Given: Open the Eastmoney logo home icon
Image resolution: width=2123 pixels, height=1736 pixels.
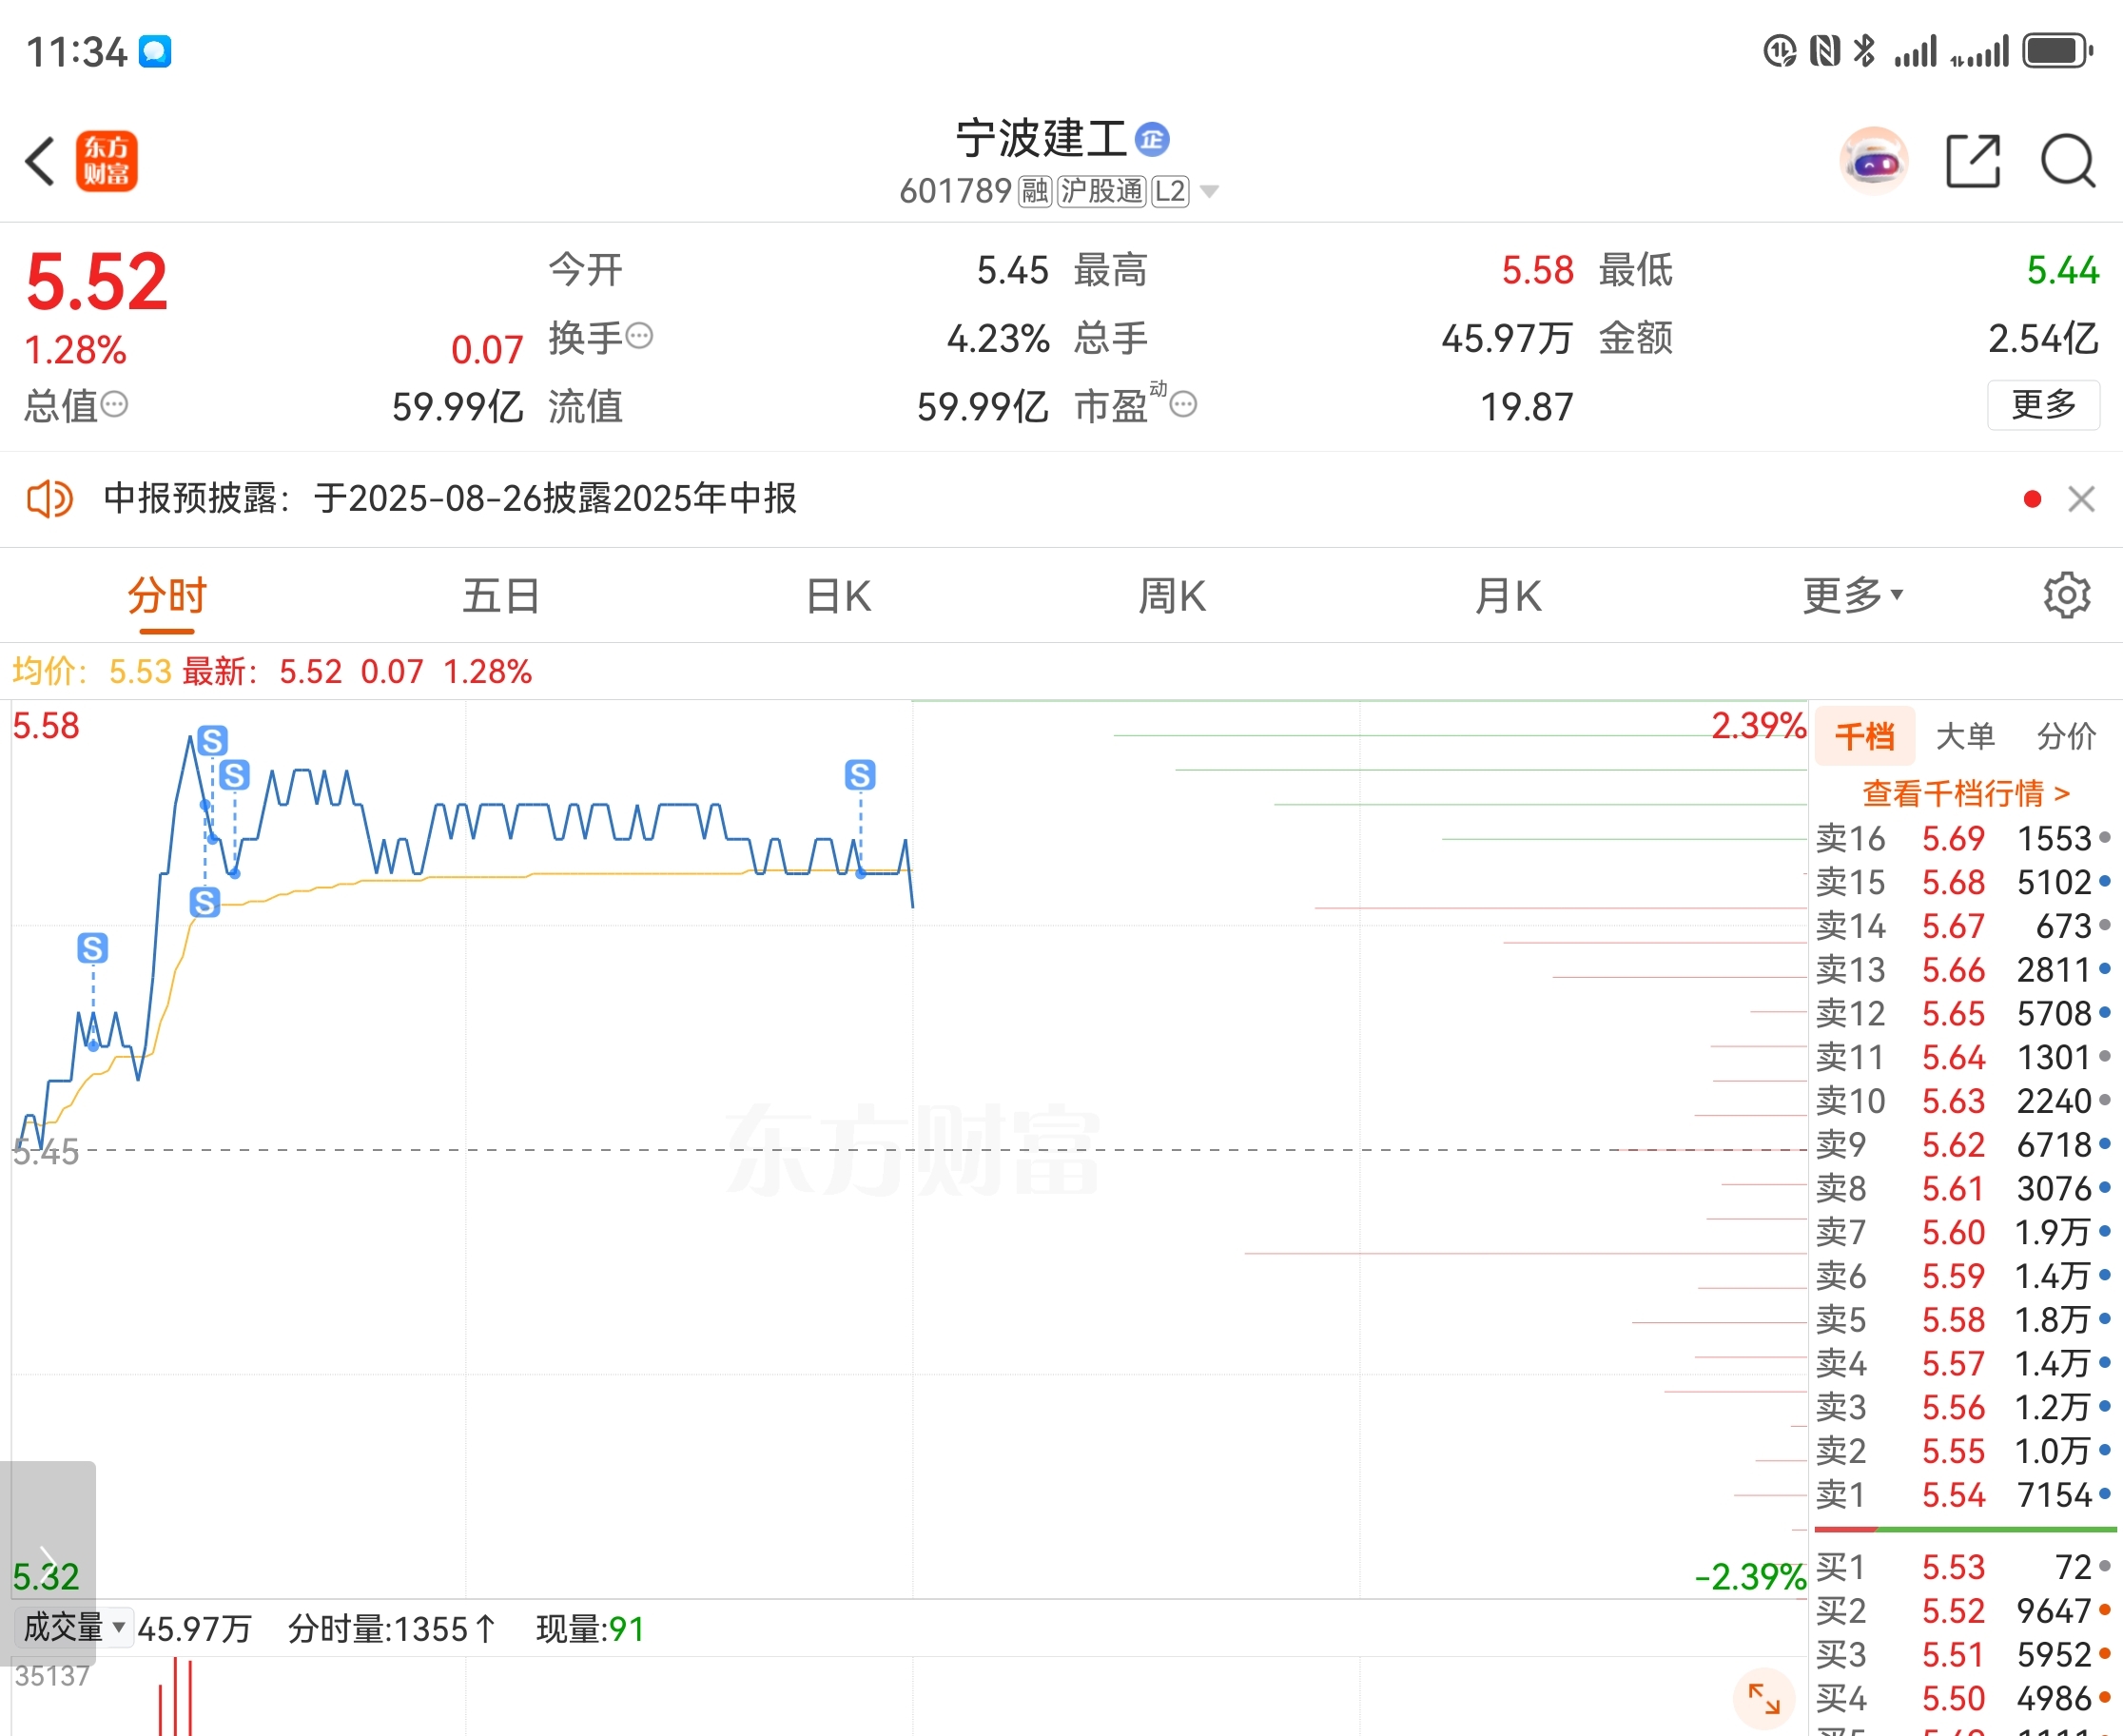Looking at the screenshot, I should tap(107, 161).
